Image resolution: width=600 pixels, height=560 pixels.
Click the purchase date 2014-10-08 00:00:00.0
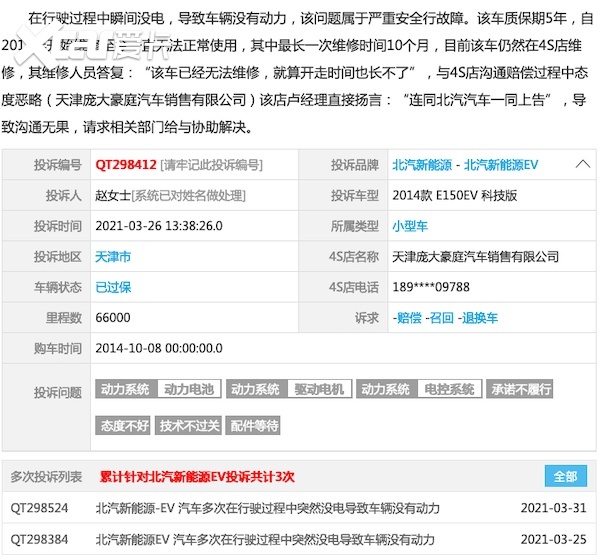point(159,348)
